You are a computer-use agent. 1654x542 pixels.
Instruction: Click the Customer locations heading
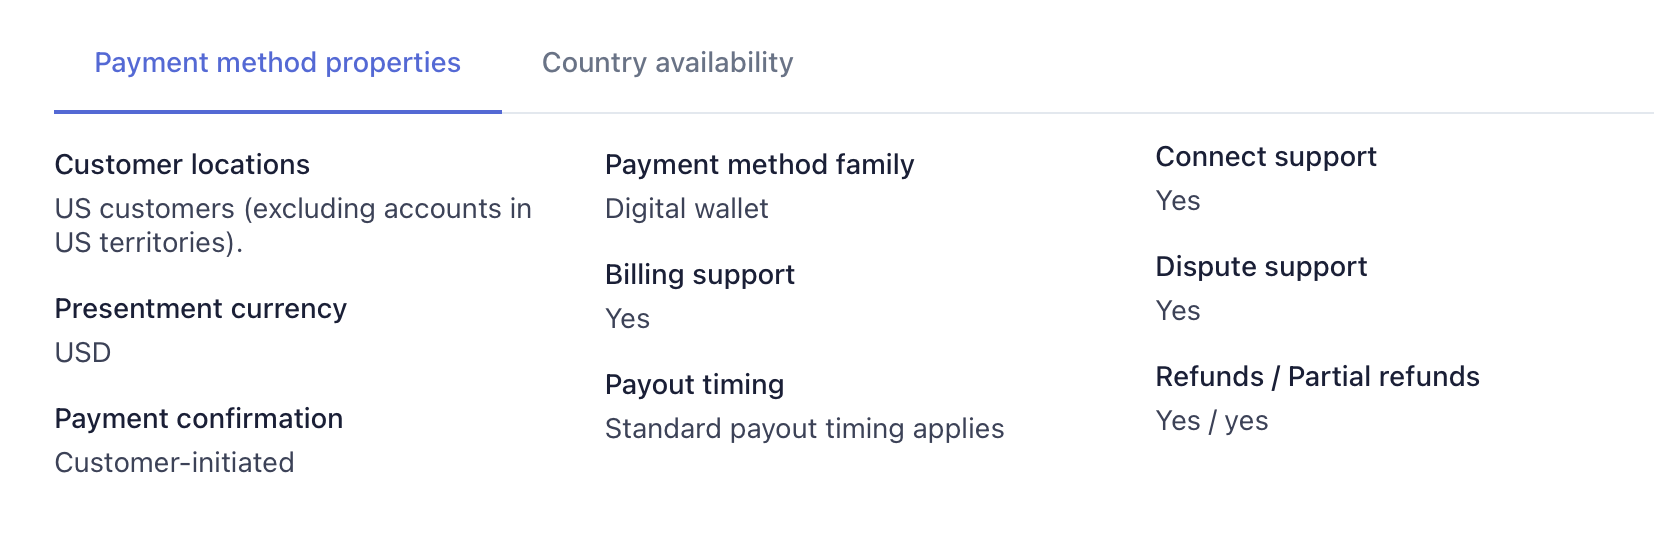182,165
